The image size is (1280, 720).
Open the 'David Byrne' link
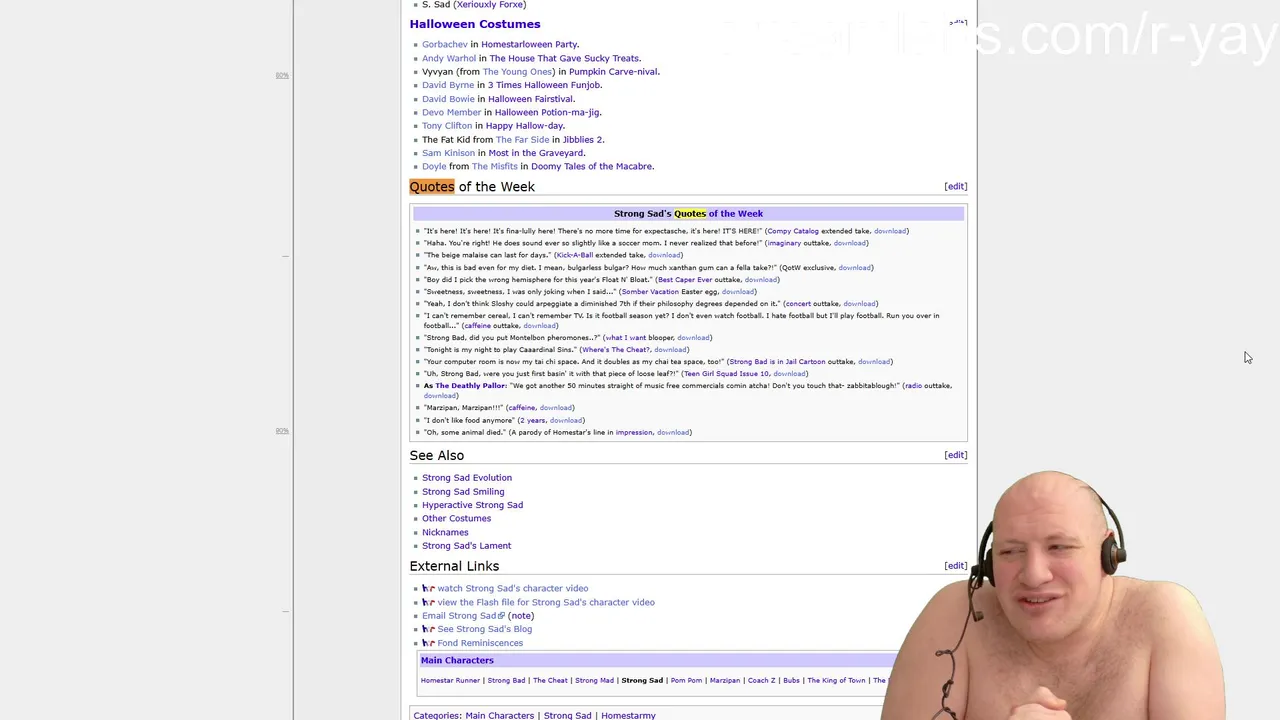[448, 85]
